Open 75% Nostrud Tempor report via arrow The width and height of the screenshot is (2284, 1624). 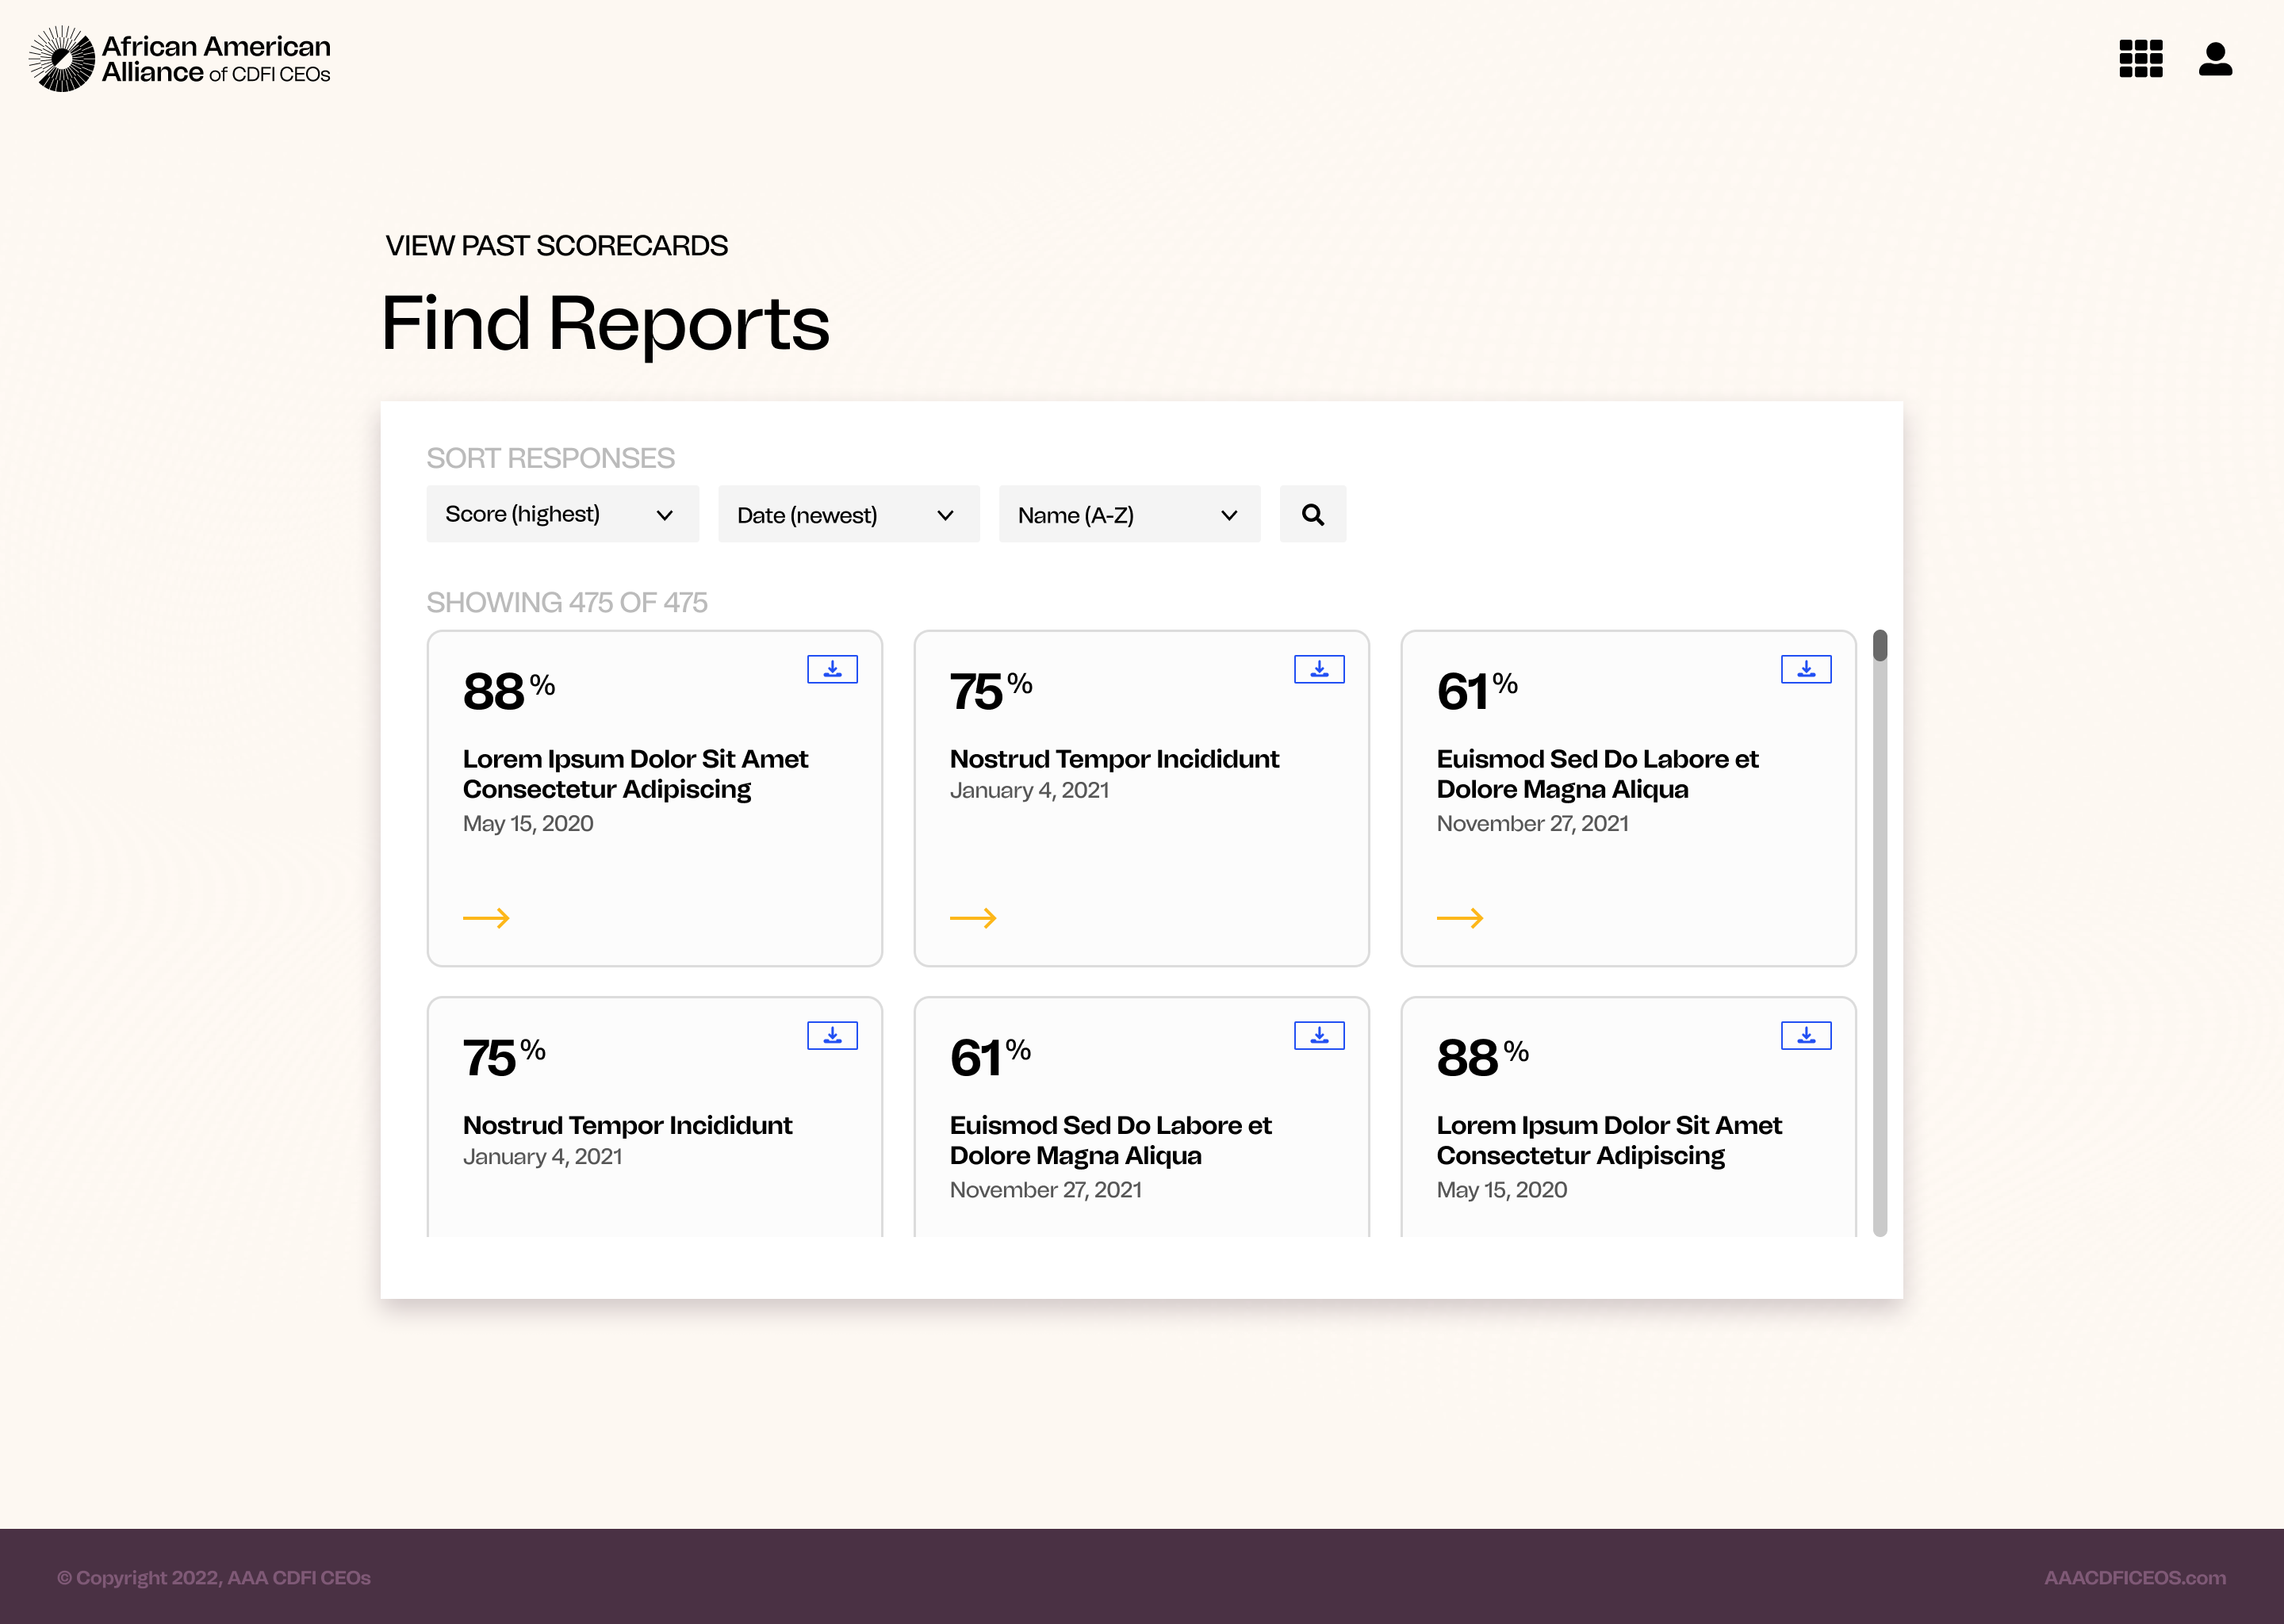click(x=973, y=918)
